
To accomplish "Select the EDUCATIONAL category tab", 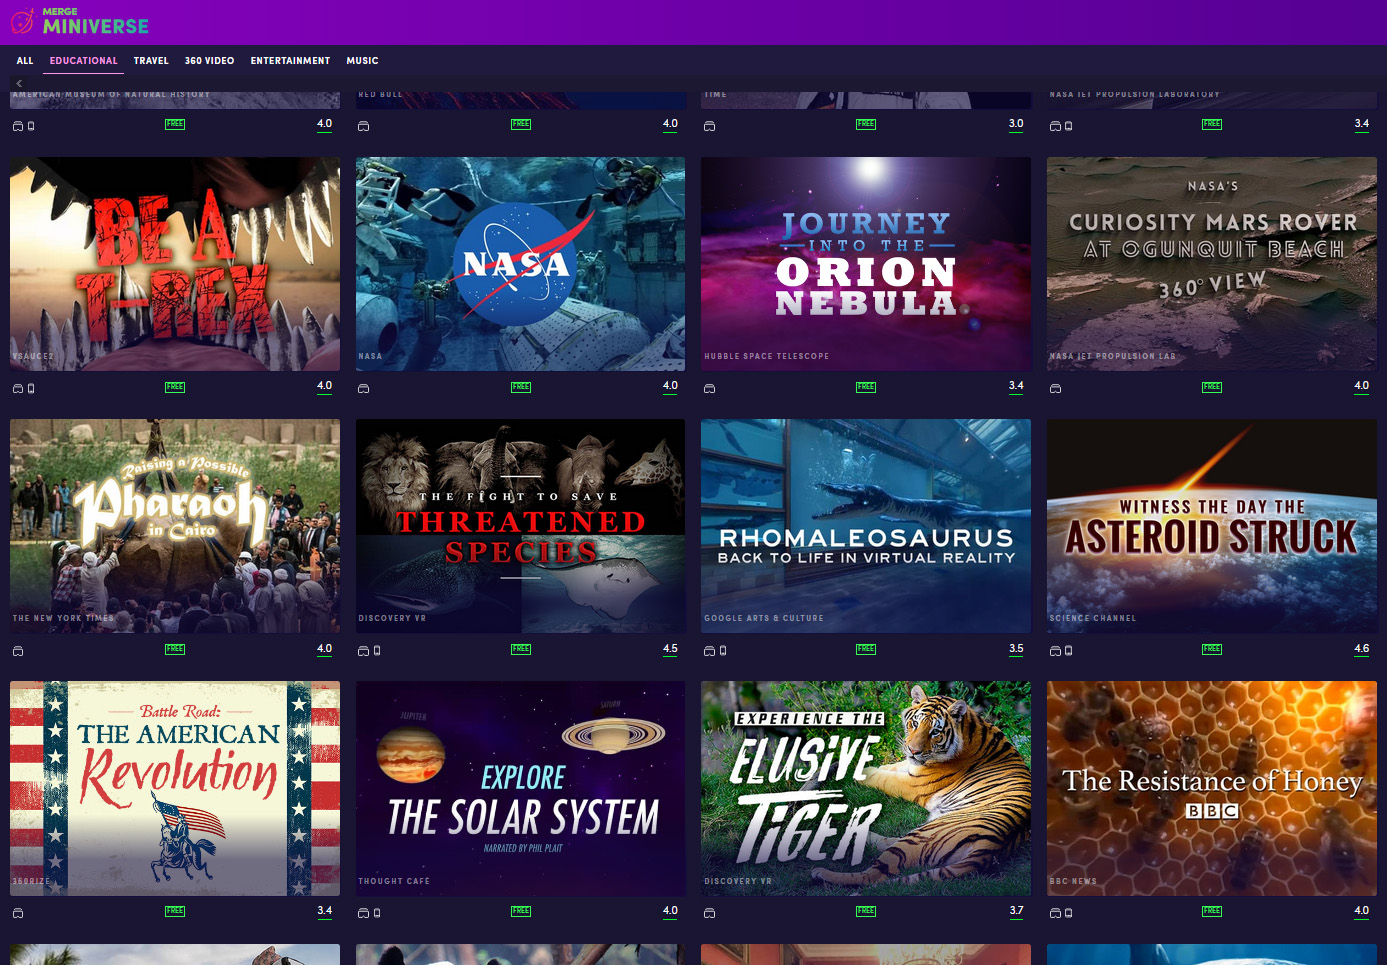I will coord(84,61).
